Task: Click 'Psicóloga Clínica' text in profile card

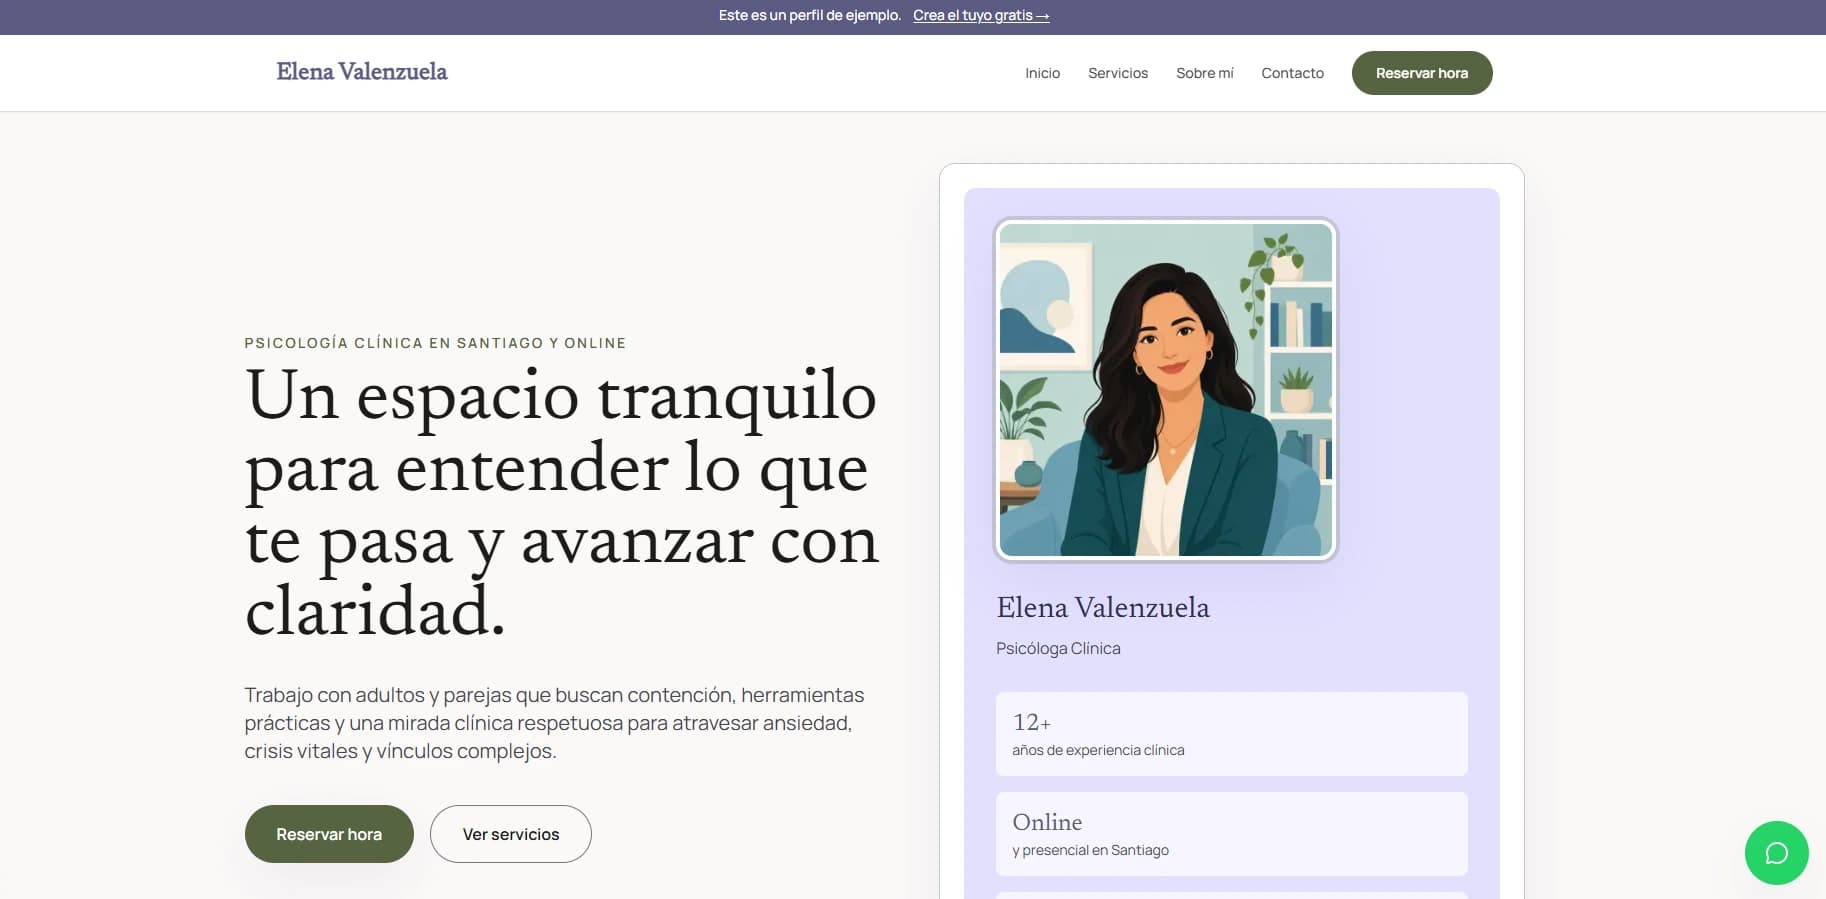Action: (1058, 649)
